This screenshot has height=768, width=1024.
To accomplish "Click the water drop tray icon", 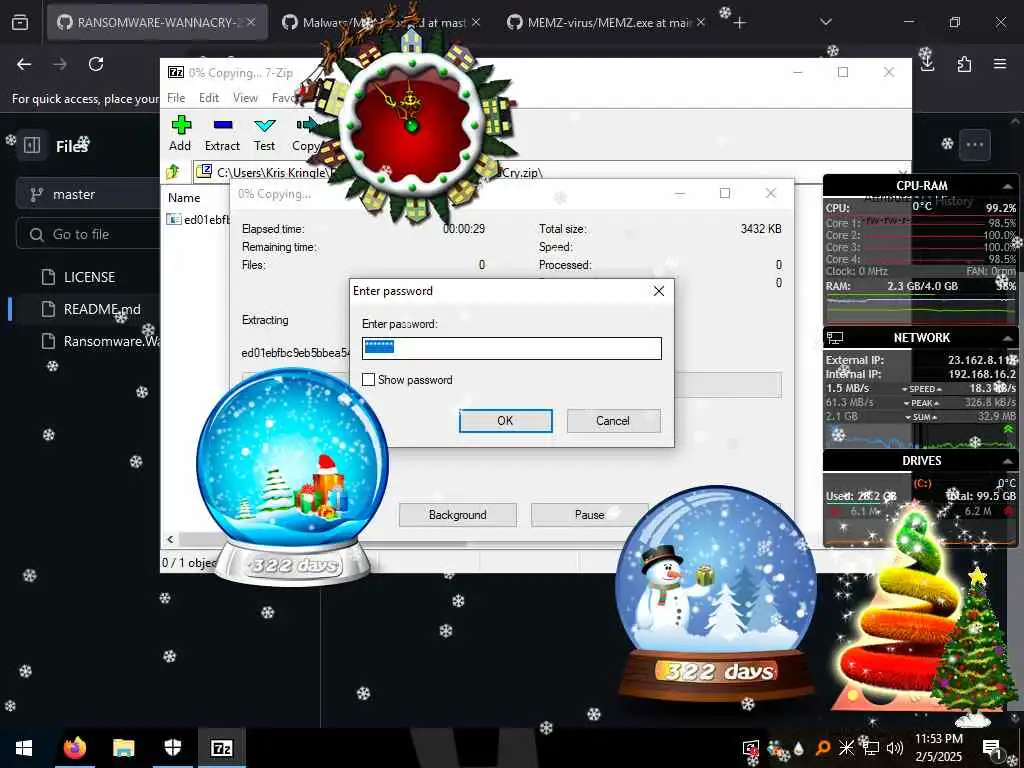I will [x=799, y=748].
